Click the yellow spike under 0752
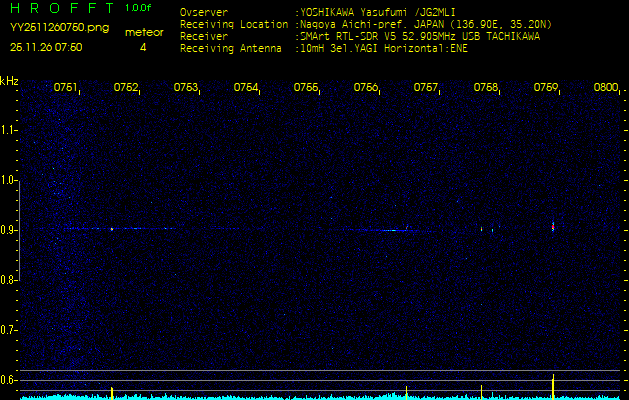 pos(112,393)
